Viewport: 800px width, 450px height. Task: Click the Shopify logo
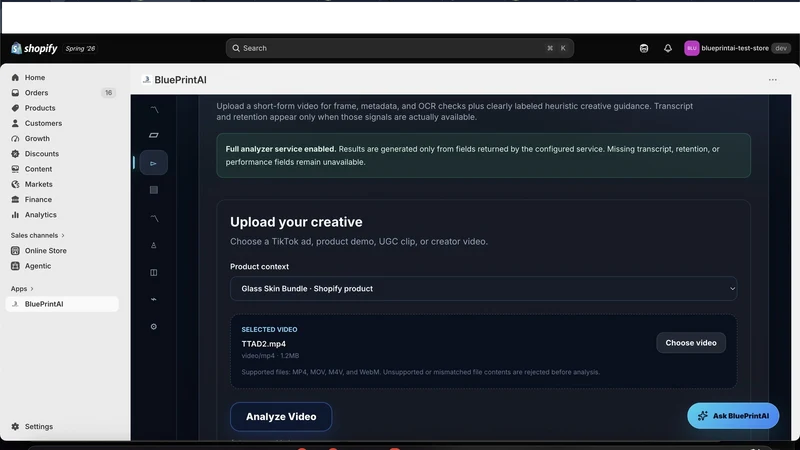pyautogui.click(x=34, y=48)
